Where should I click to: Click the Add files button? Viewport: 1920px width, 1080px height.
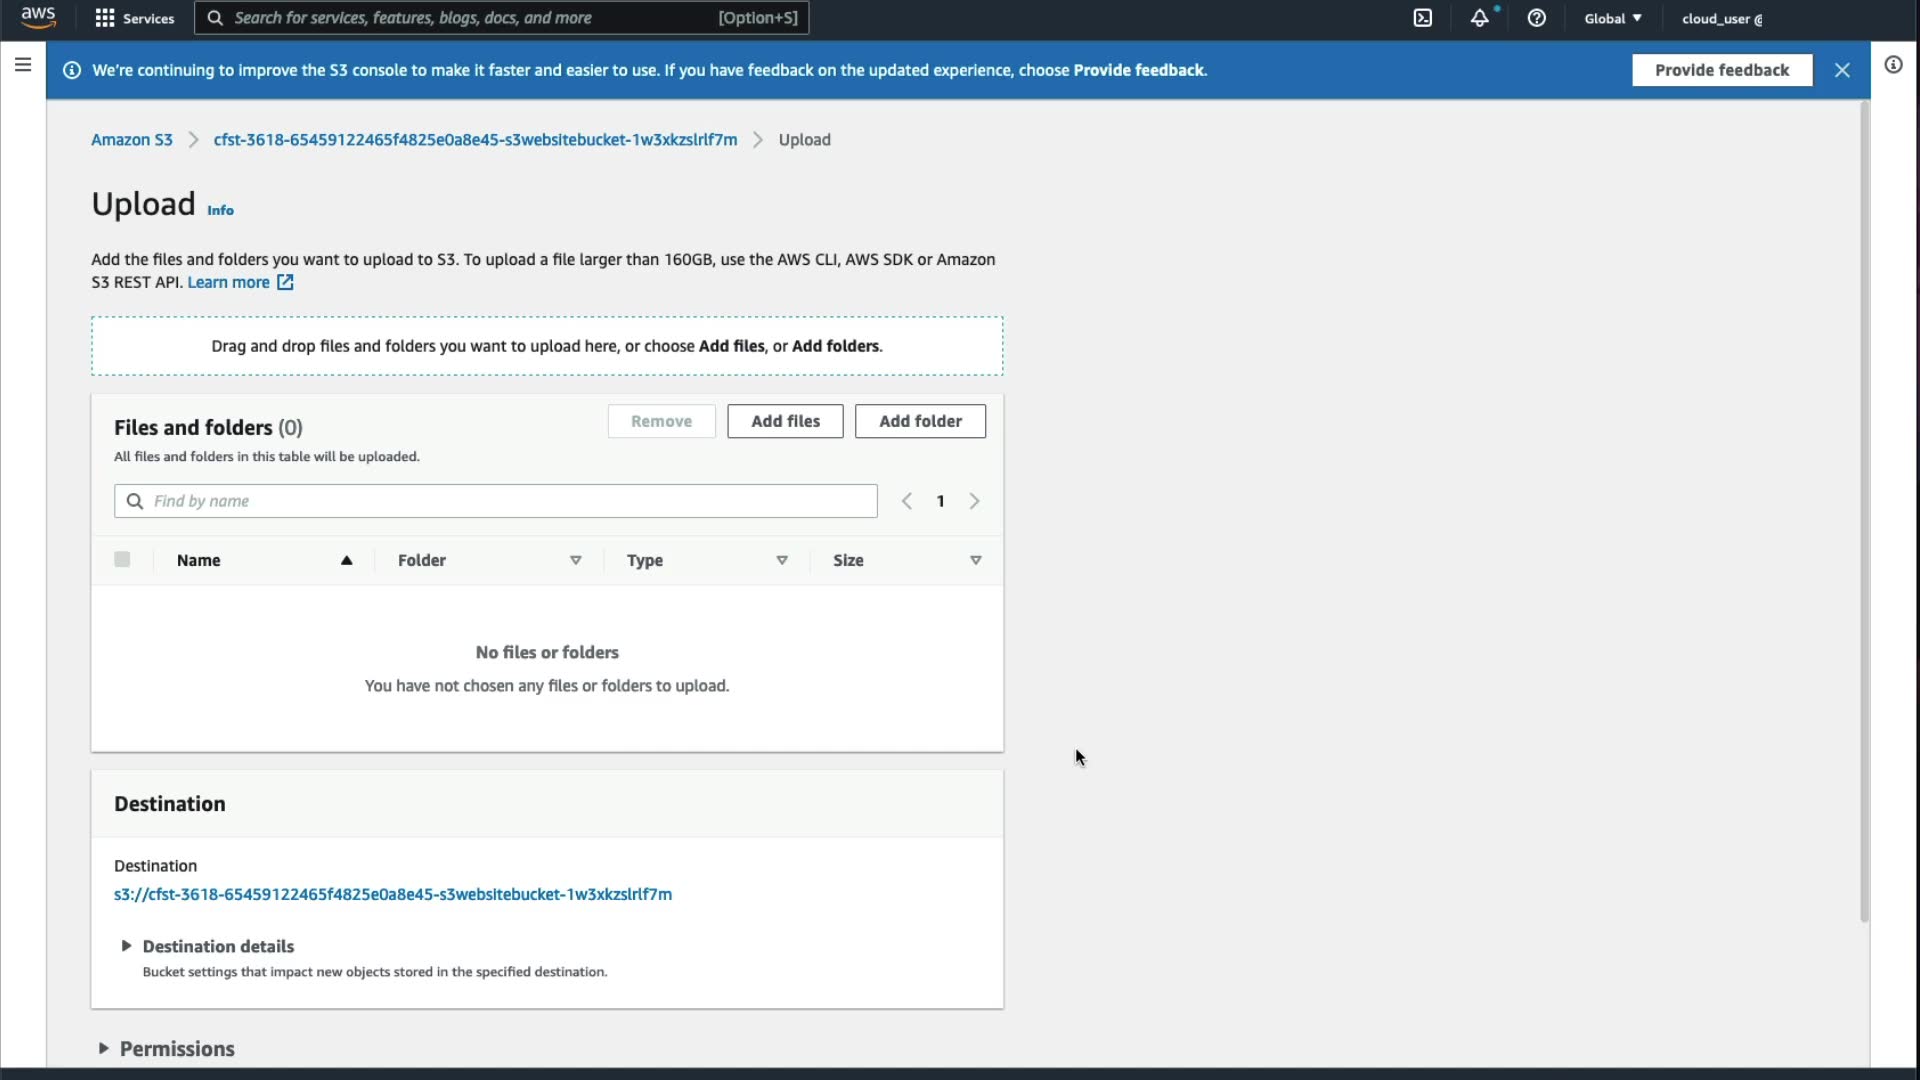pyautogui.click(x=785, y=421)
